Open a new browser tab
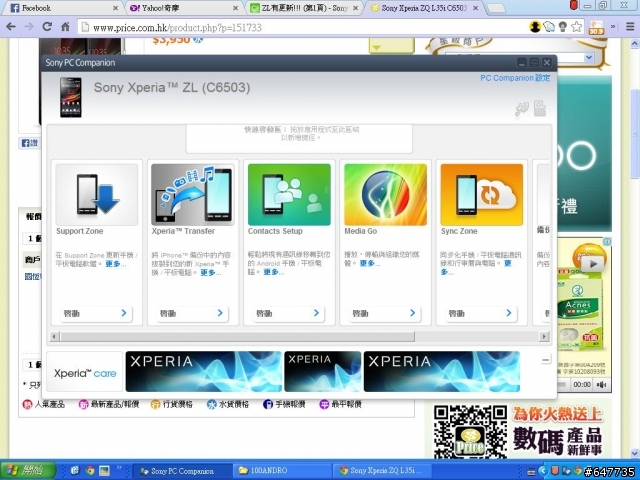The image size is (640, 480). click(496, 9)
